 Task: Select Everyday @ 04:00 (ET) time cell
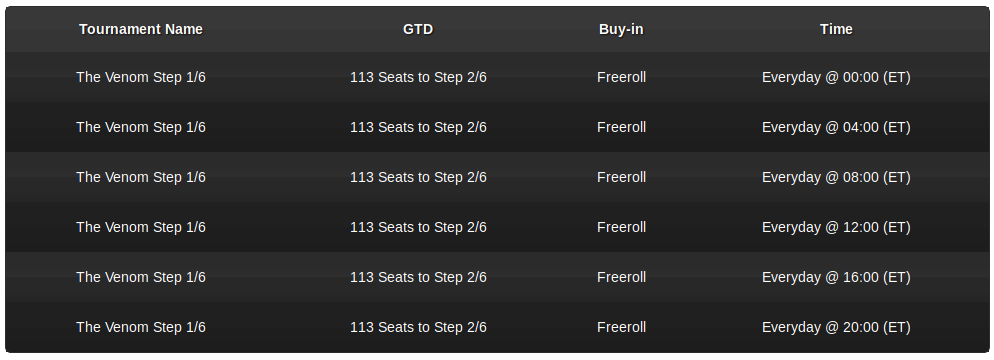[x=836, y=127]
